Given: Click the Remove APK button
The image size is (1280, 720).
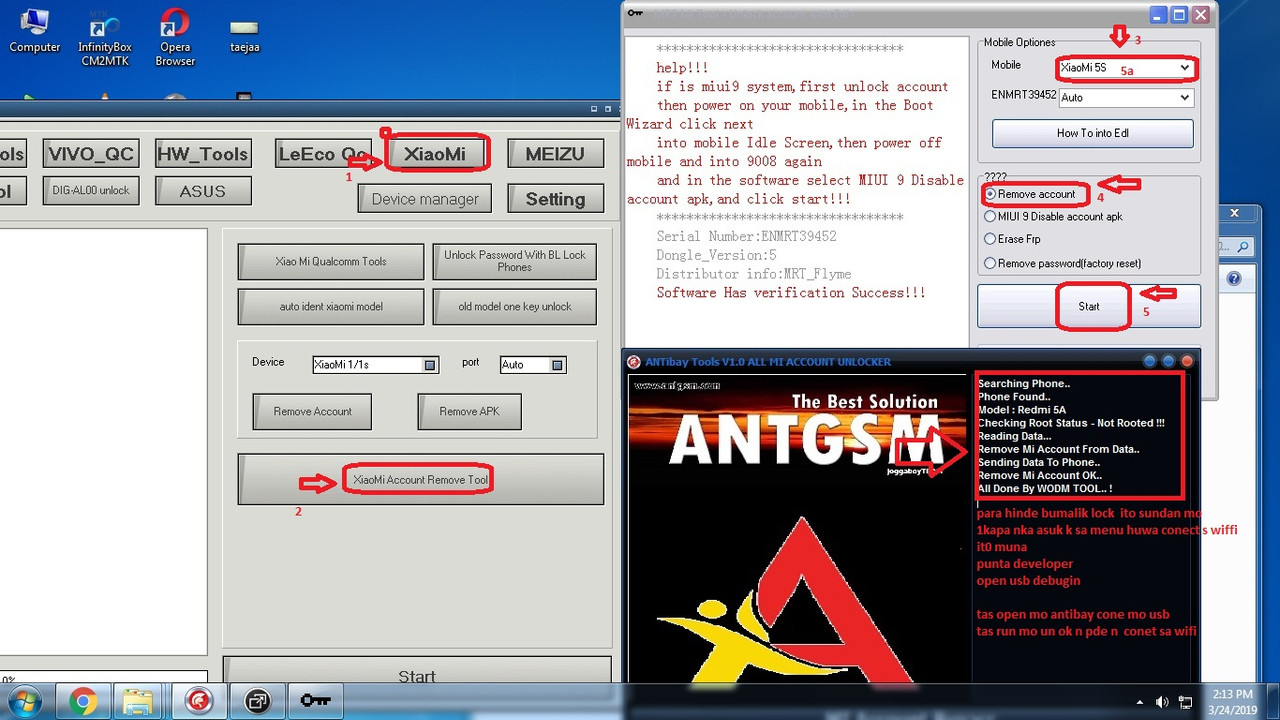Looking at the screenshot, I should (x=469, y=411).
